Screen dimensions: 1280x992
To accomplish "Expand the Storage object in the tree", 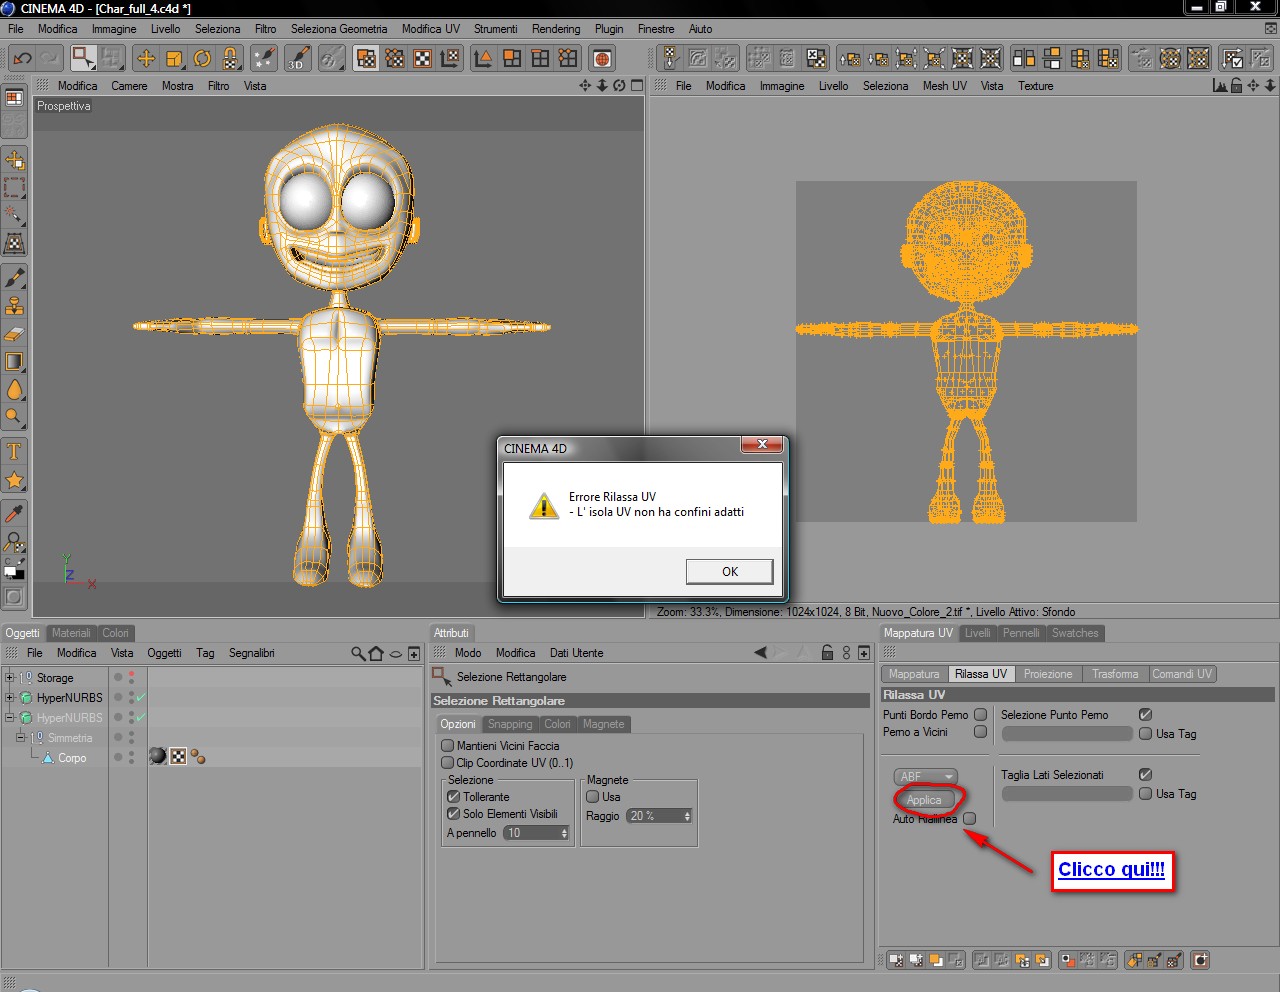I will [10, 677].
